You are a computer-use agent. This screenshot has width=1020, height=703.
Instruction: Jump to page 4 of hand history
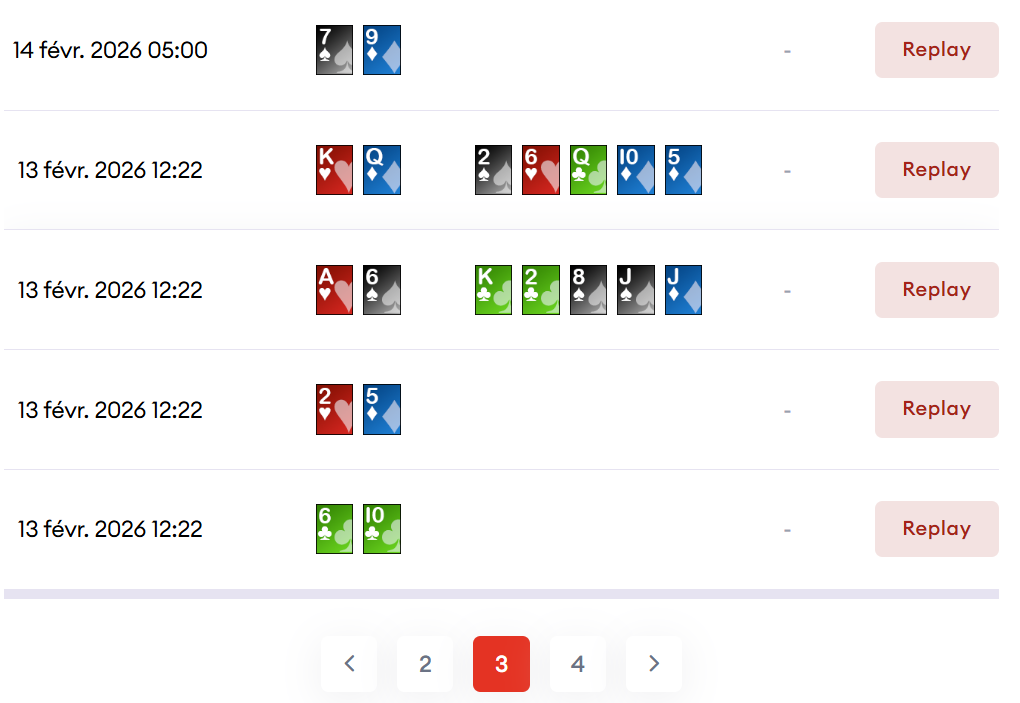[577, 664]
